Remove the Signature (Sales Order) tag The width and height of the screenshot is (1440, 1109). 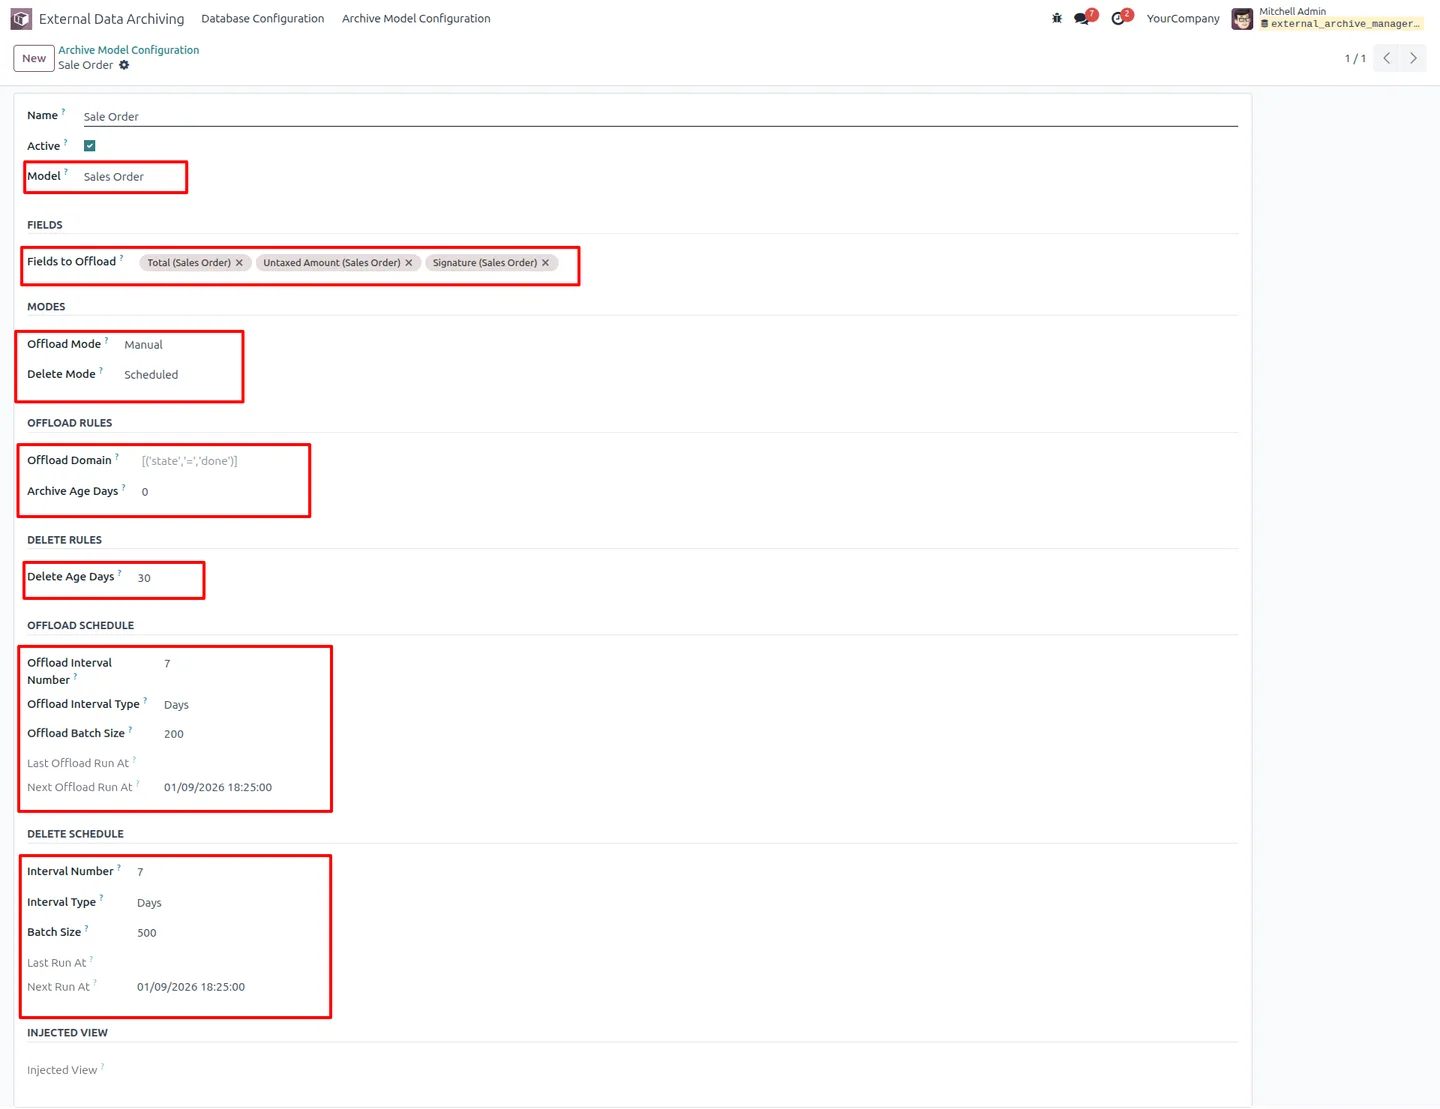click(x=545, y=263)
